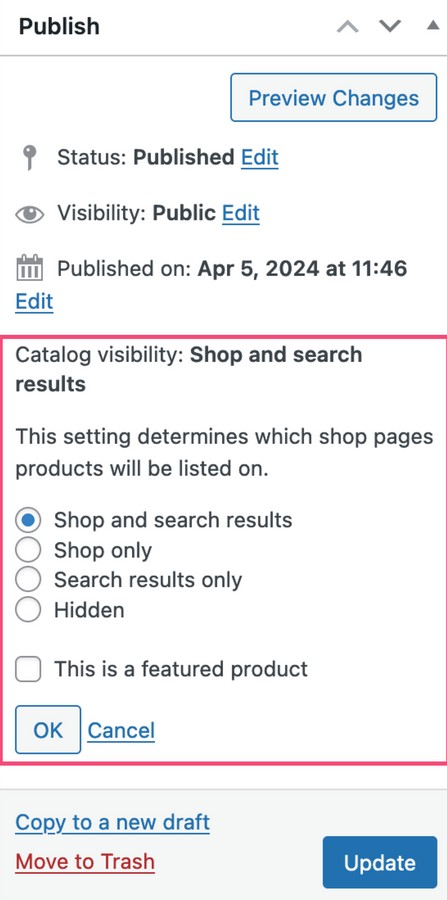Choose Search results only radio button
447x900 pixels.
(x=28, y=580)
